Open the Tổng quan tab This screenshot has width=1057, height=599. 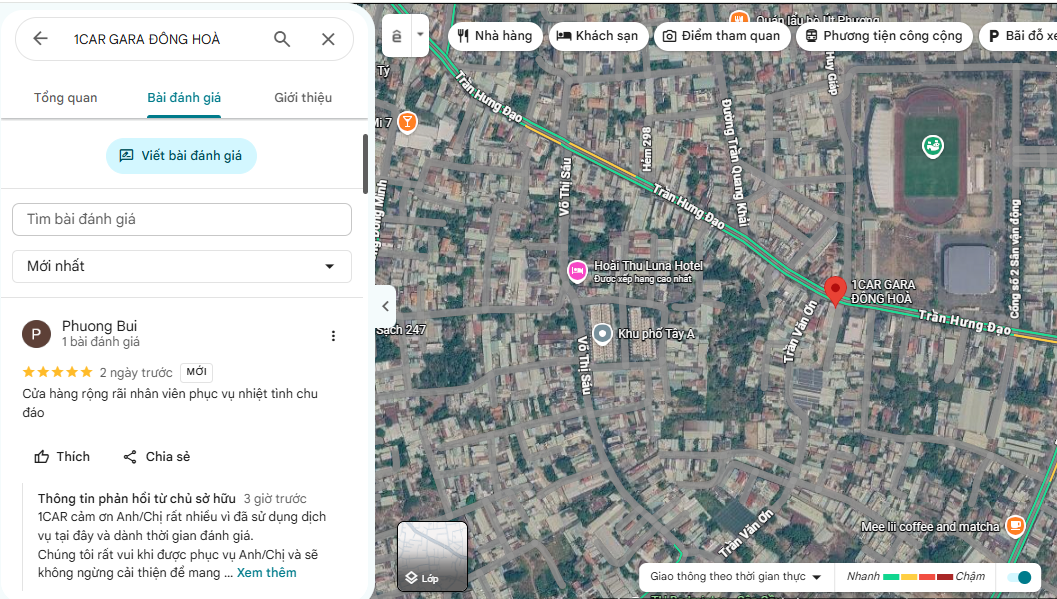[65, 98]
